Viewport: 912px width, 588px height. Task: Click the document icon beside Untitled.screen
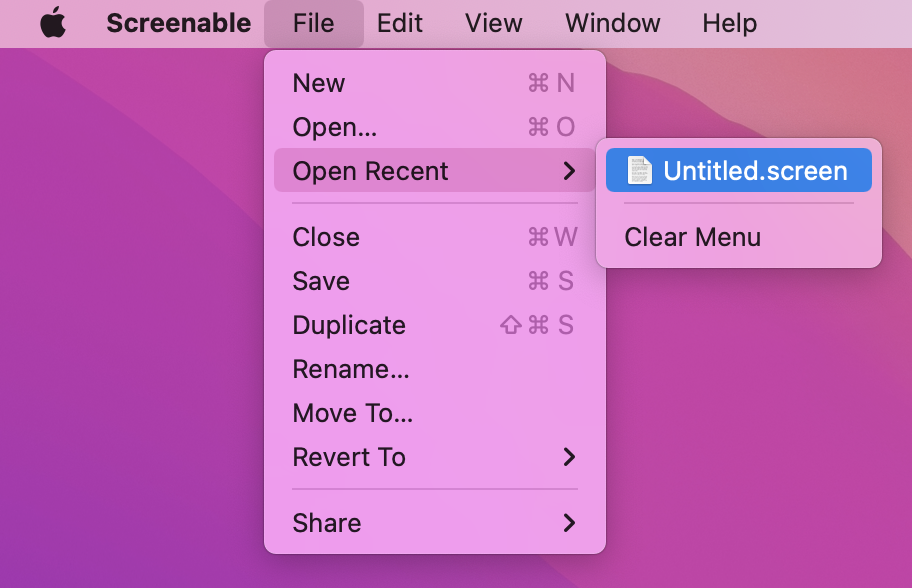[x=641, y=170]
